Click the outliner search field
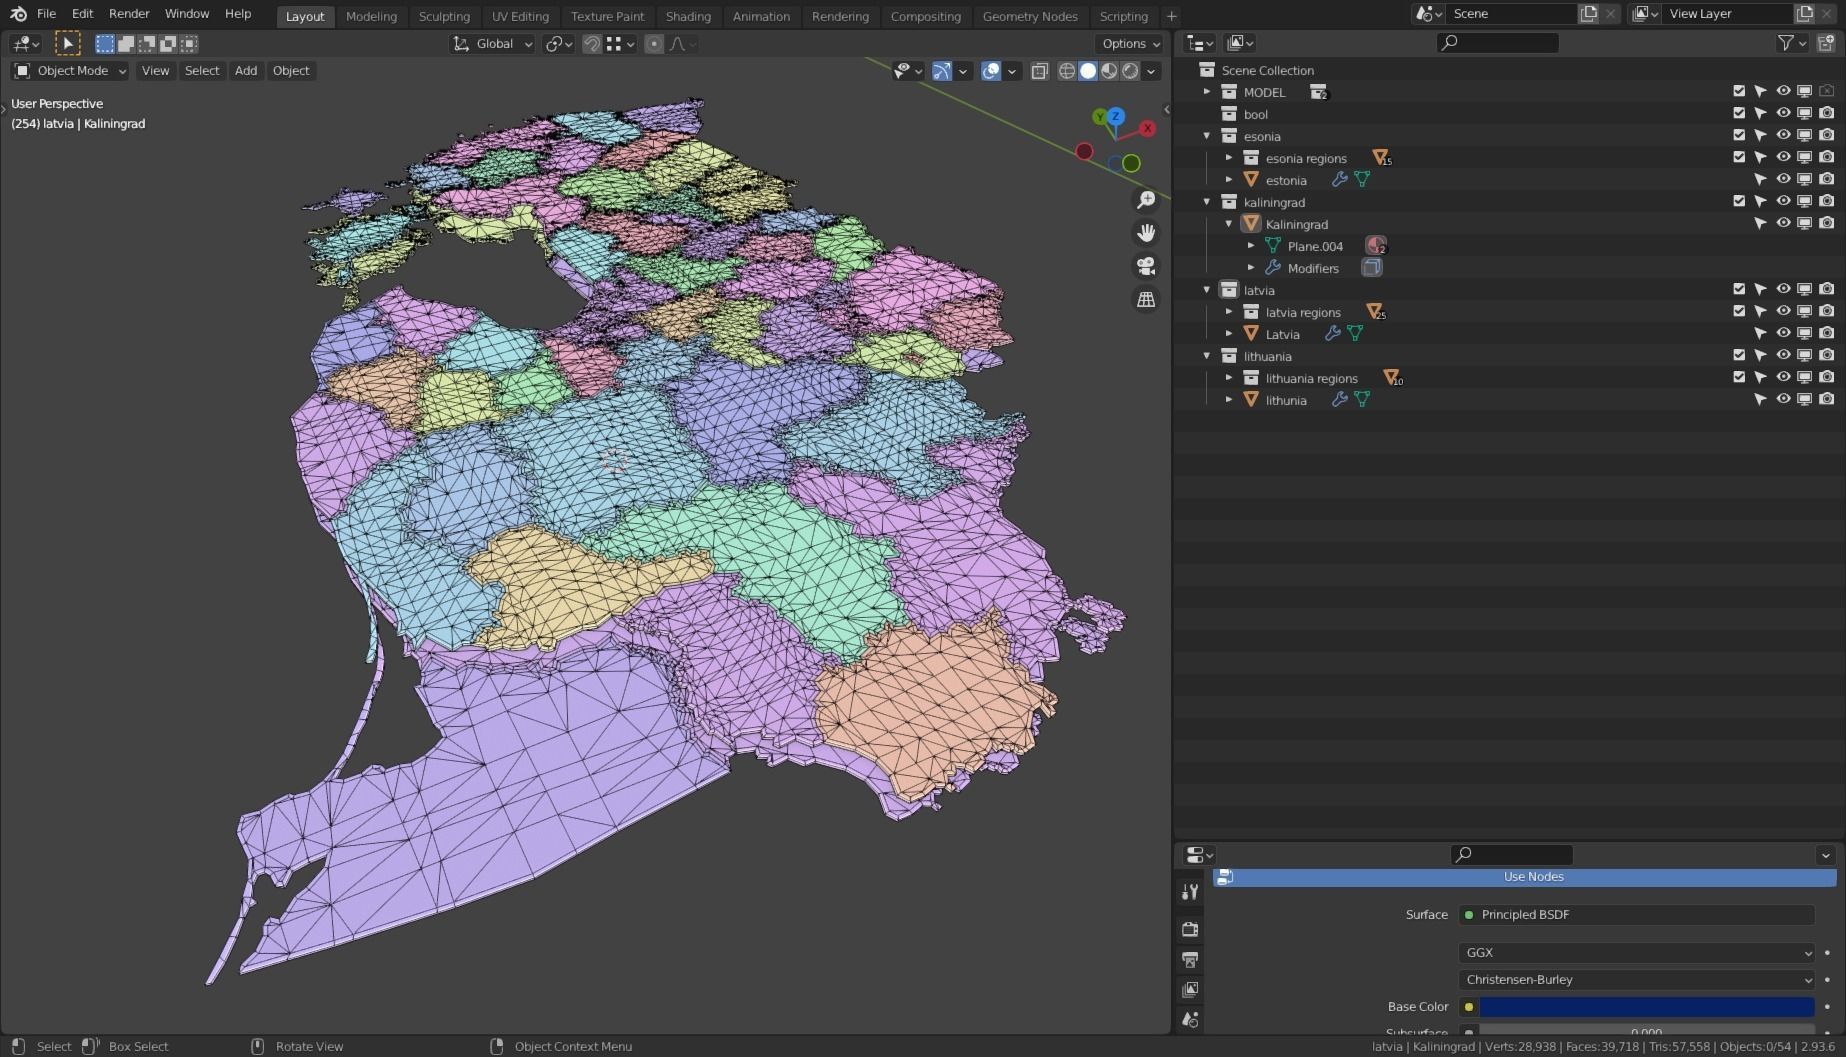Viewport: 1846px width, 1057px height. pyautogui.click(x=1497, y=42)
